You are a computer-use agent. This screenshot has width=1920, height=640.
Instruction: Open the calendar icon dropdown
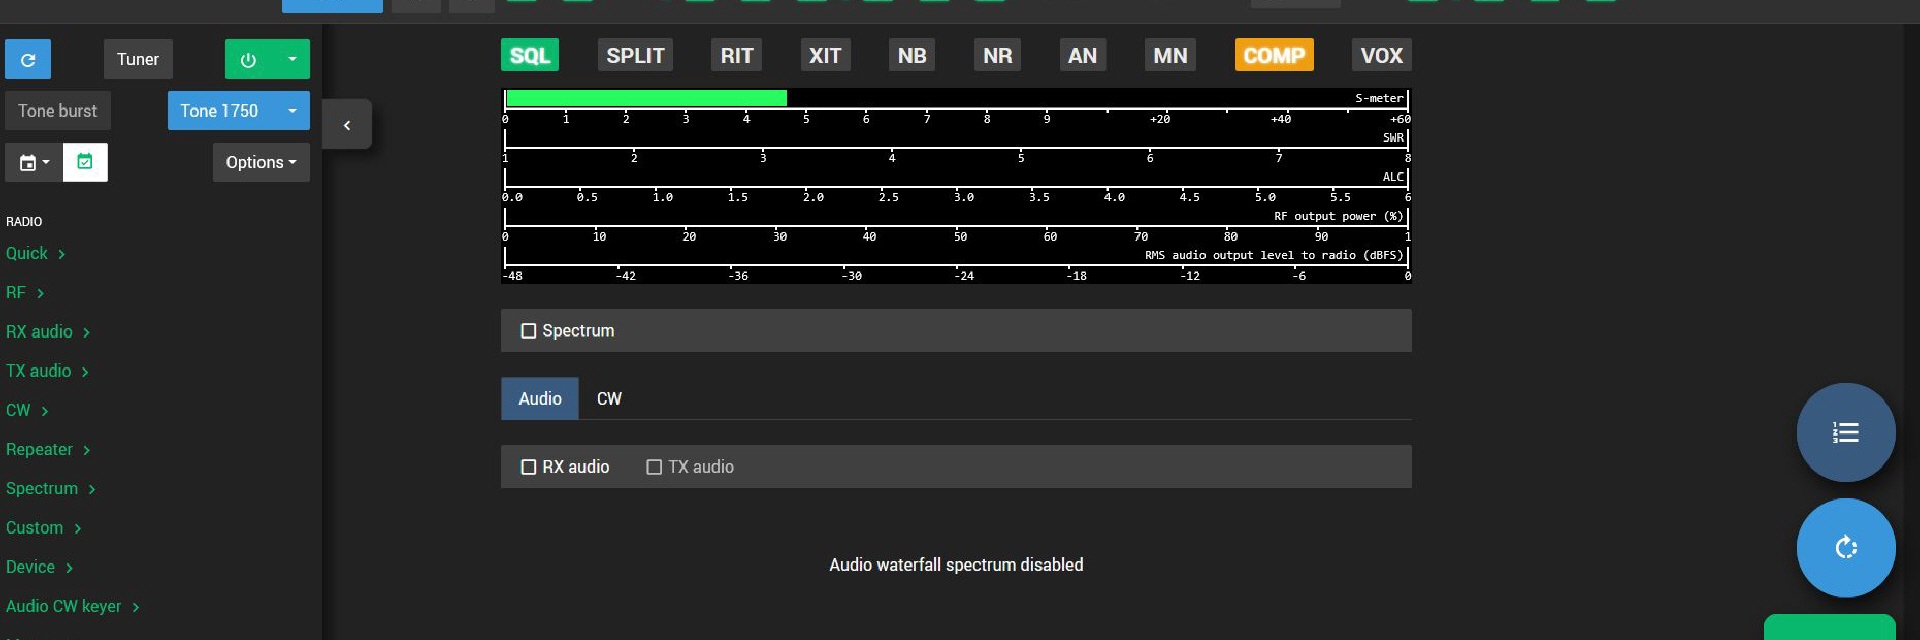(34, 162)
